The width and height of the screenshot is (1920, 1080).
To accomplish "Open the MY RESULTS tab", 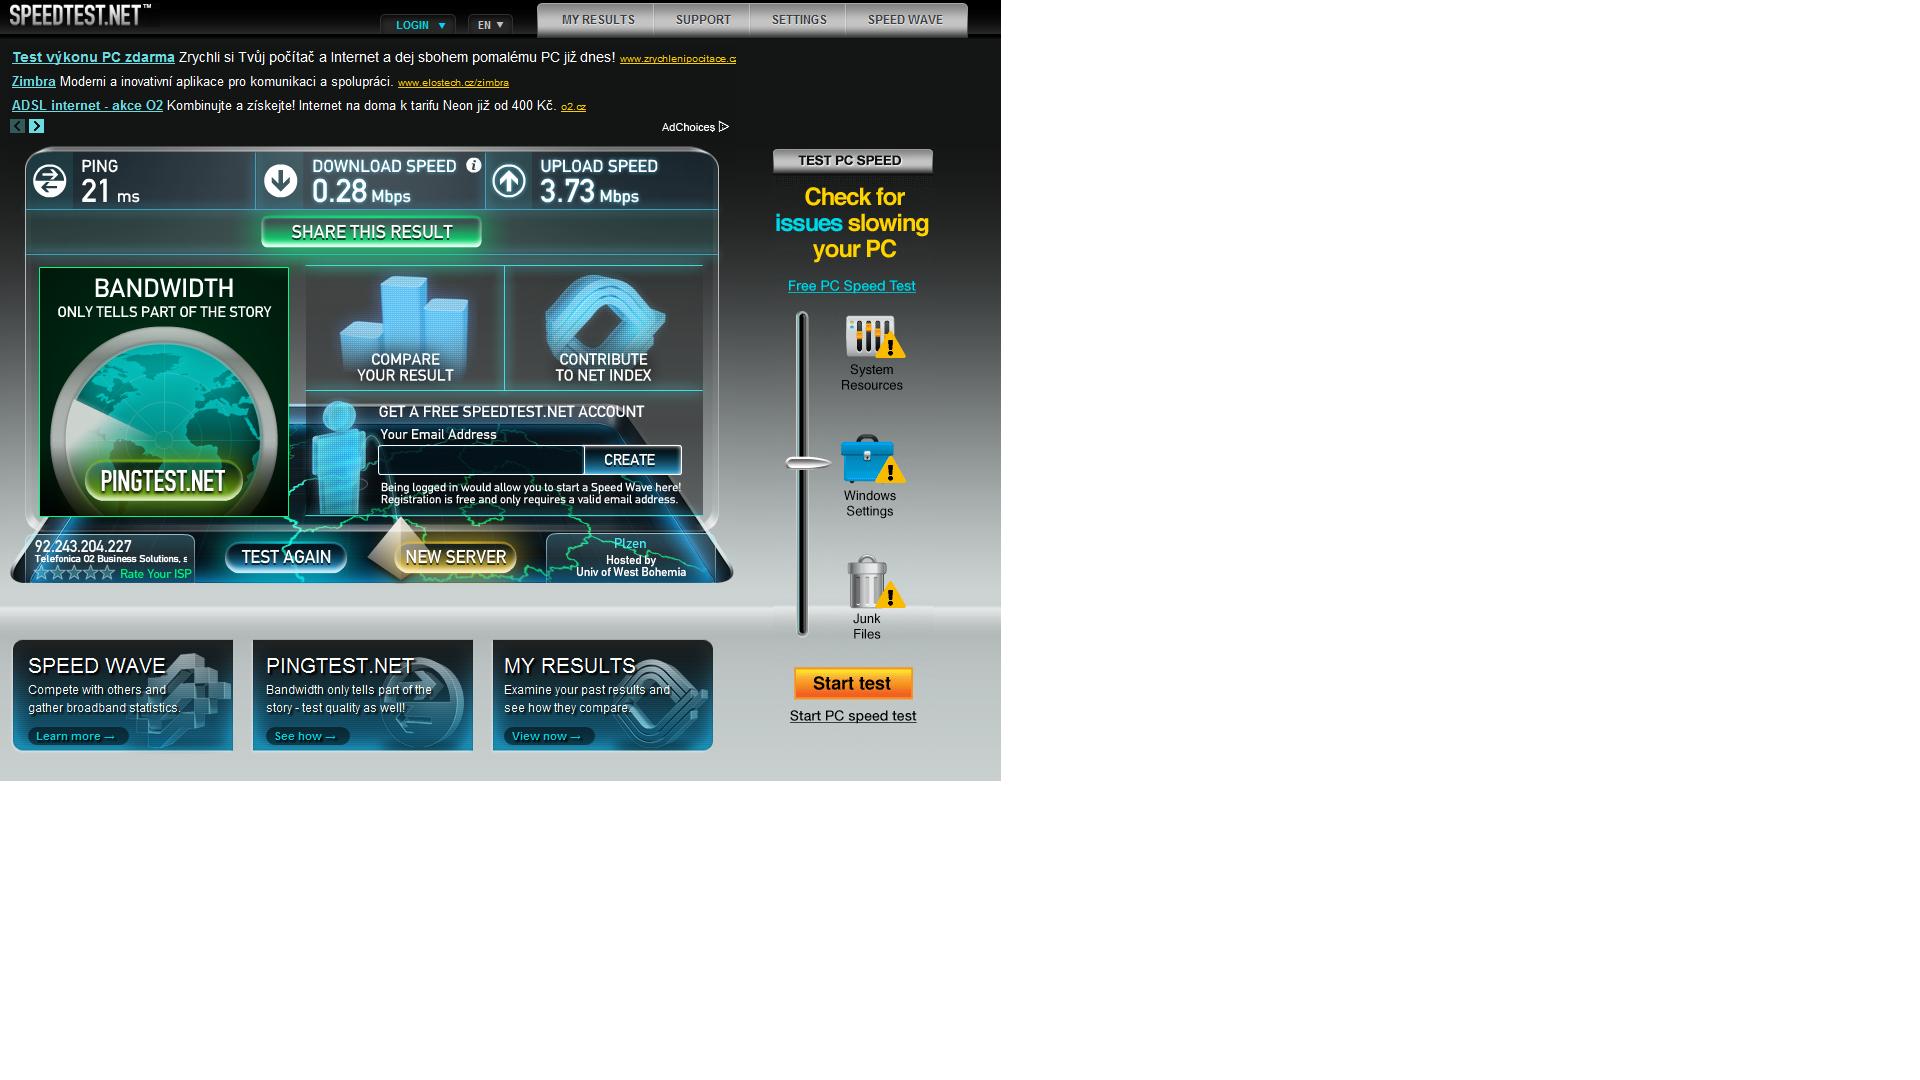I will coord(597,20).
